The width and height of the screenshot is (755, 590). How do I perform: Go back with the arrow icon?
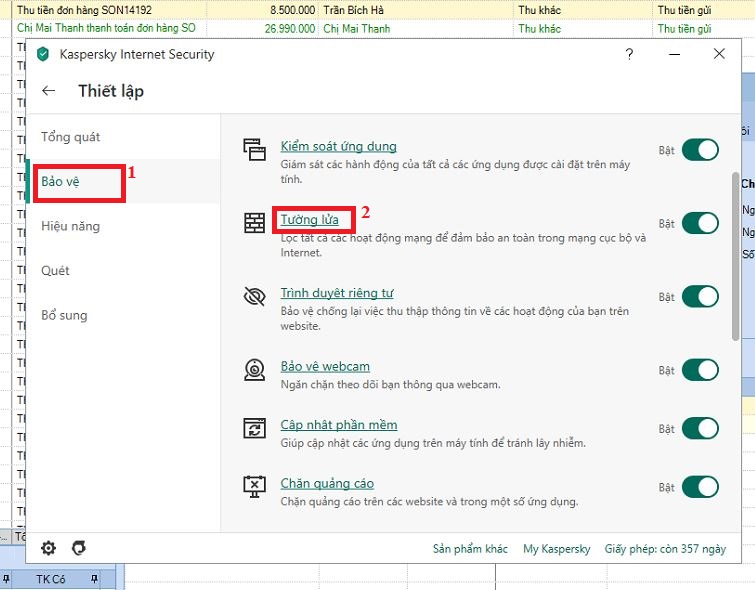(49, 91)
